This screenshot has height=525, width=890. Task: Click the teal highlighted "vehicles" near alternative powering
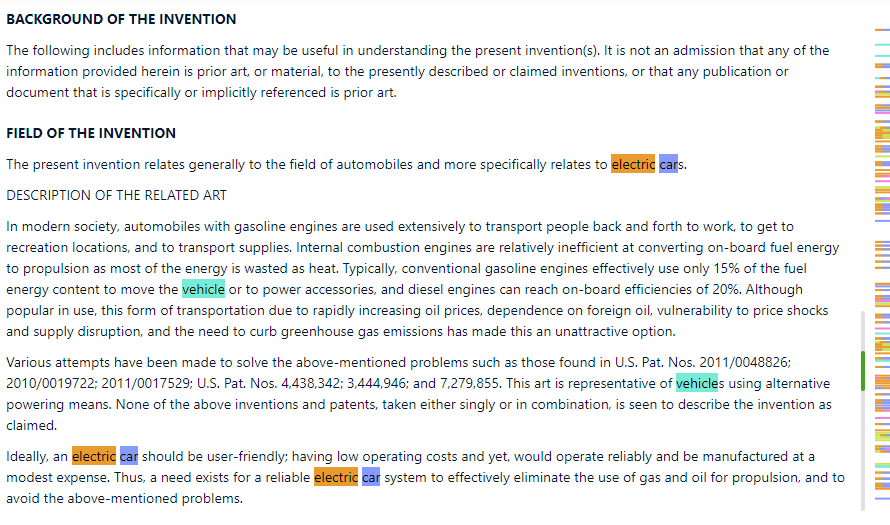pos(696,383)
